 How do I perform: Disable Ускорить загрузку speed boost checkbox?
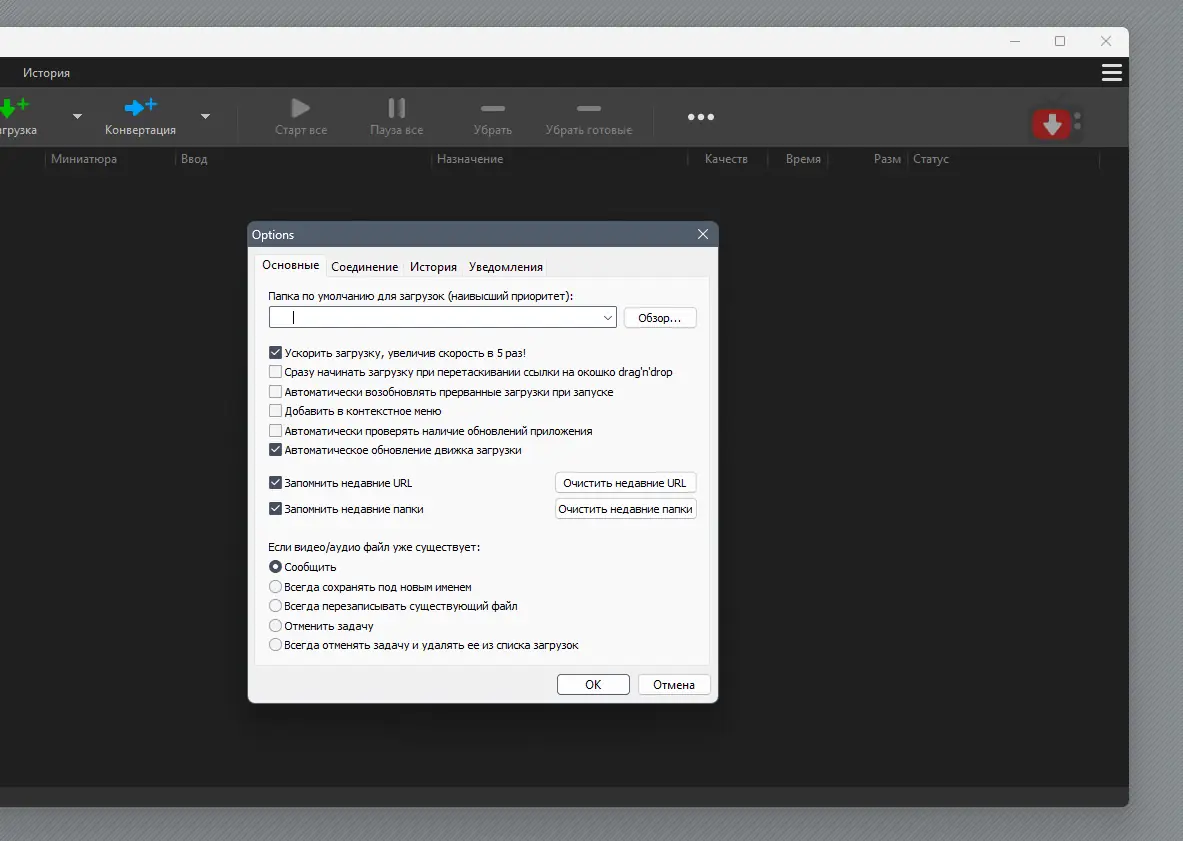click(x=275, y=352)
